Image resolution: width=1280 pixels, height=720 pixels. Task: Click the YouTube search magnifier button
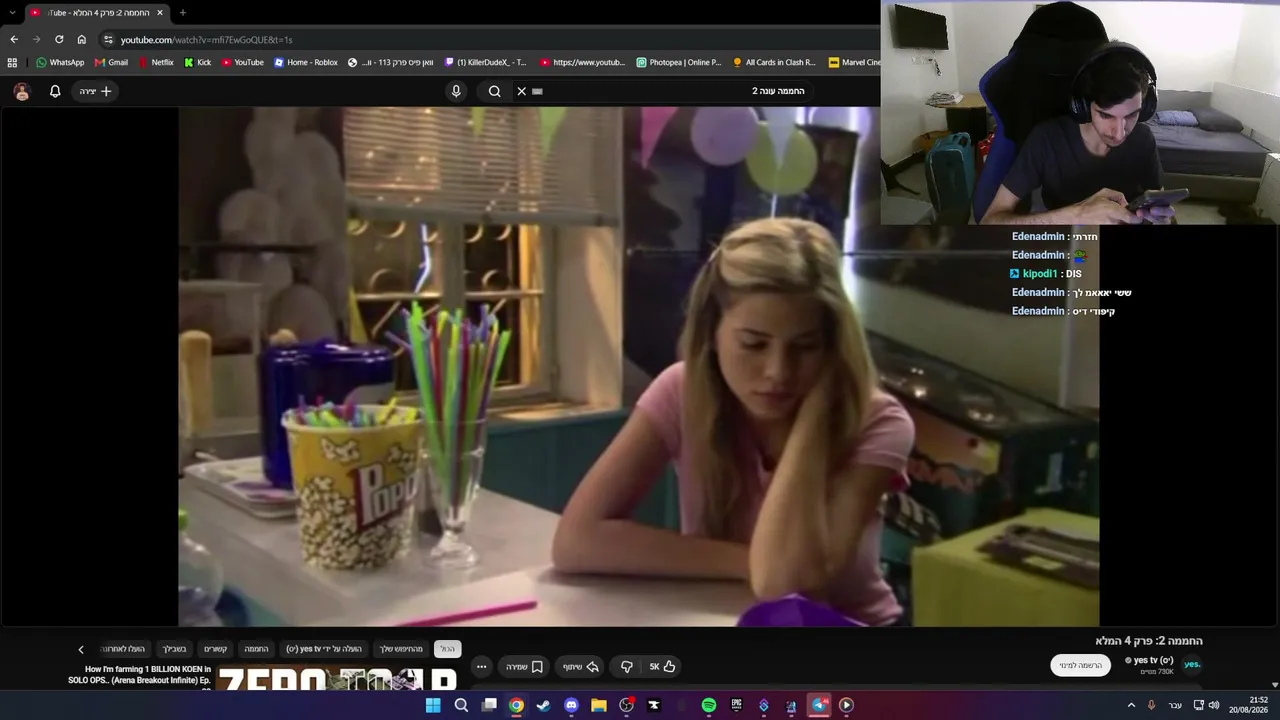(x=494, y=91)
